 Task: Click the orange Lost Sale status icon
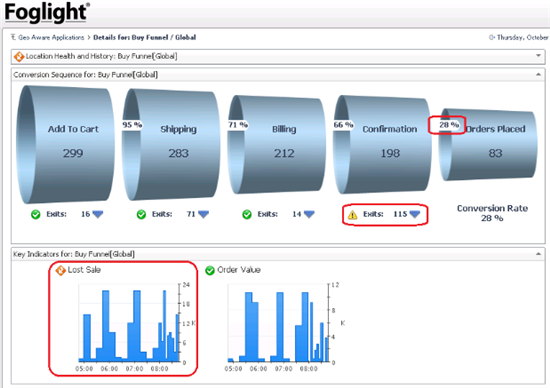tap(61, 270)
